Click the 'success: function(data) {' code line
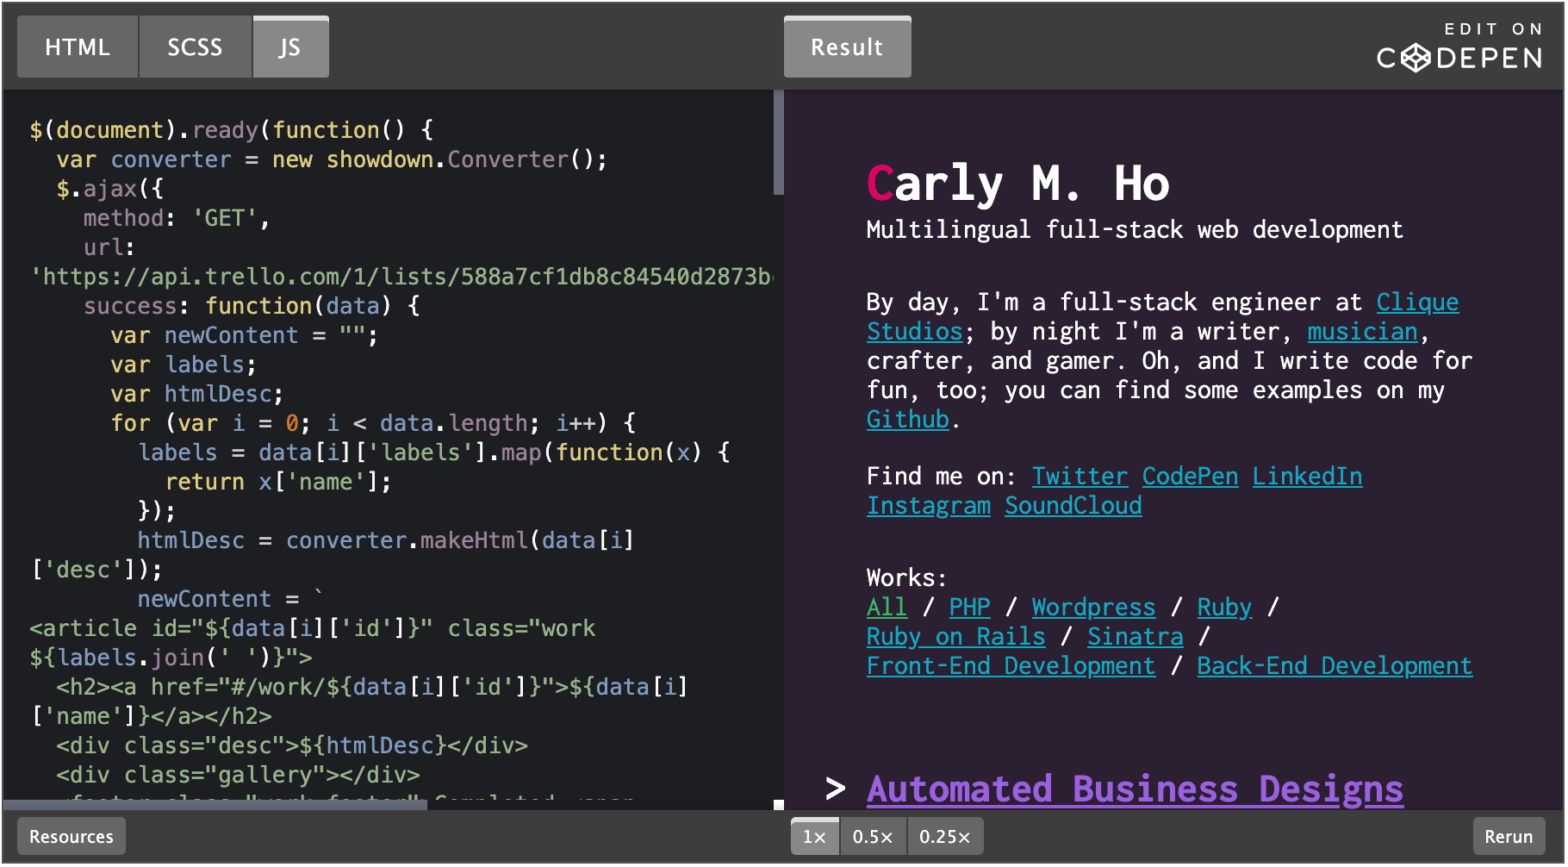Viewport: 1568px width, 867px height. coord(252,306)
